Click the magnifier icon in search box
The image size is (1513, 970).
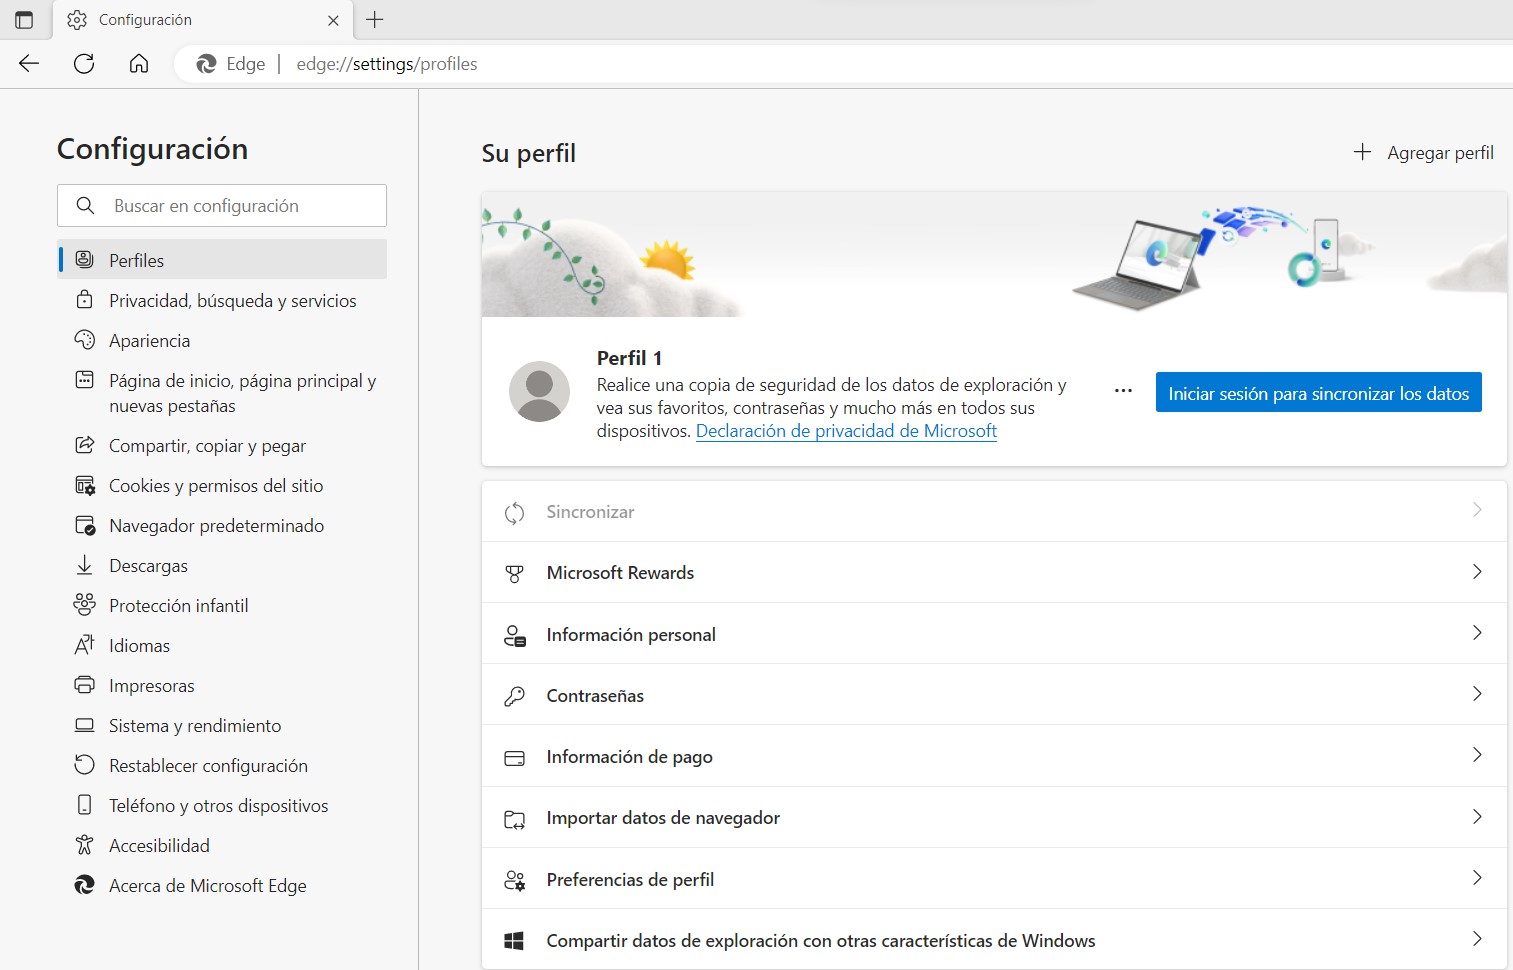(86, 206)
